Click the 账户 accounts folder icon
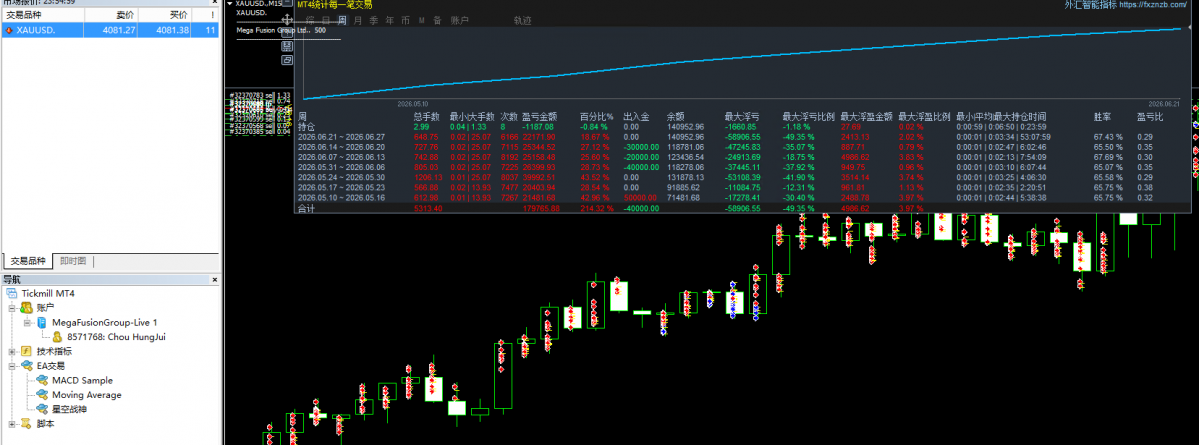Screen dimensions: 1199x445 click(x=26, y=307)
